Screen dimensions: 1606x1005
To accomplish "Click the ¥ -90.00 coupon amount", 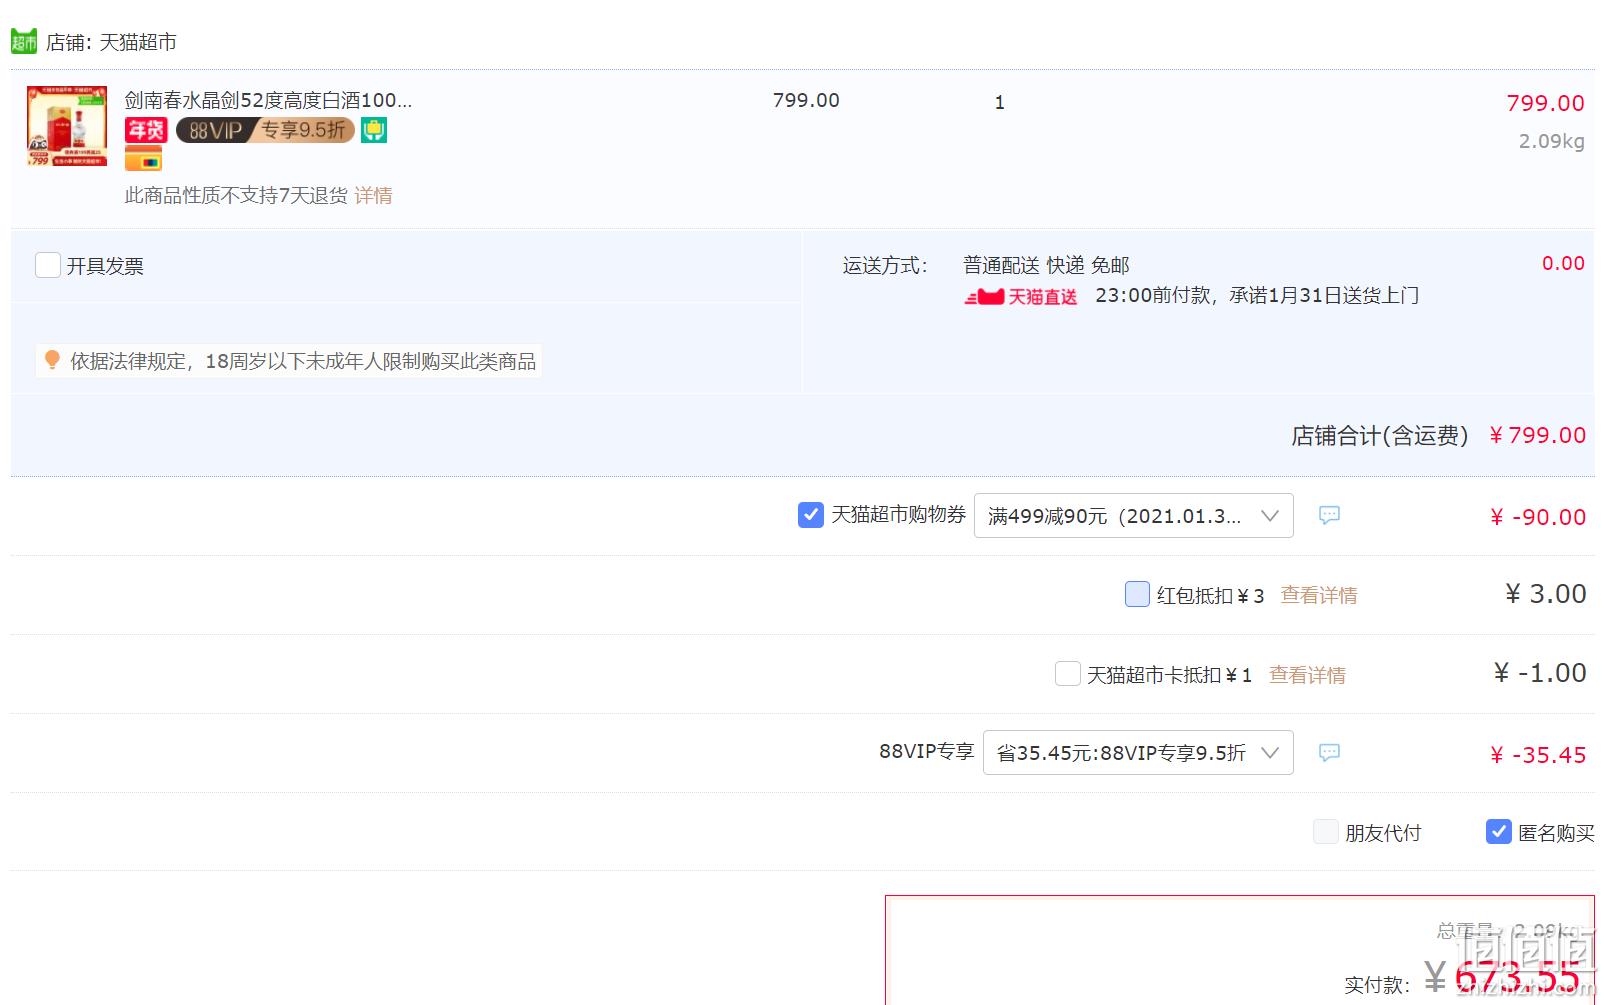I will [x=1538, y=517].
